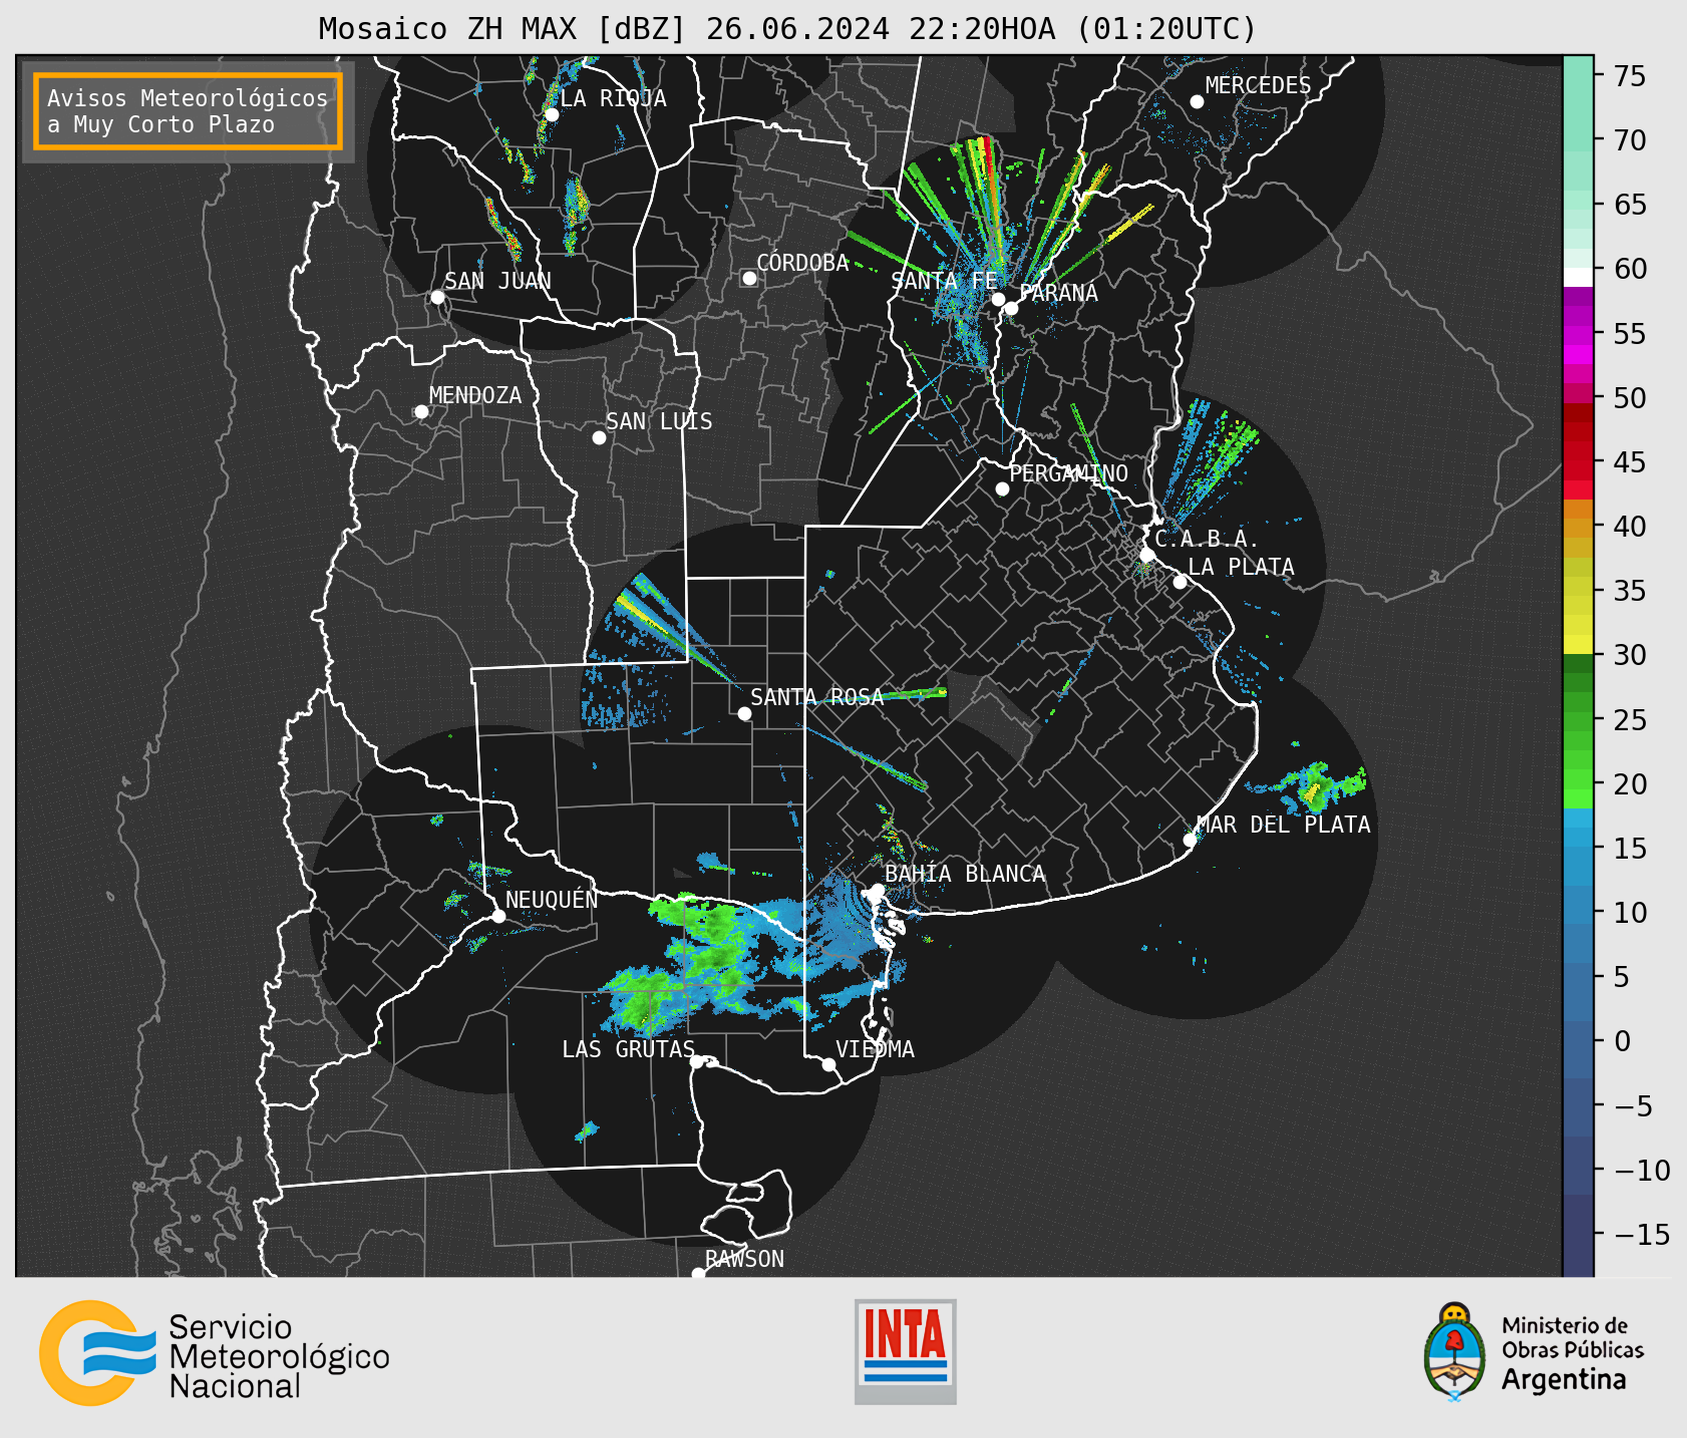Screen dimensions: 1687x1438
Task: Click the -15 label on color scale
Action: coord(1641,1234)
